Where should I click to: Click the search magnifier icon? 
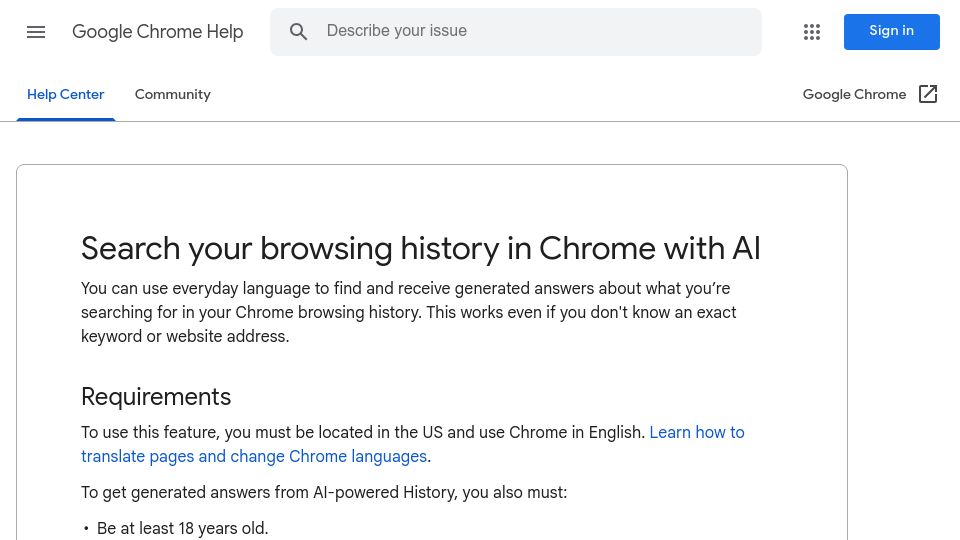point(298,32)
